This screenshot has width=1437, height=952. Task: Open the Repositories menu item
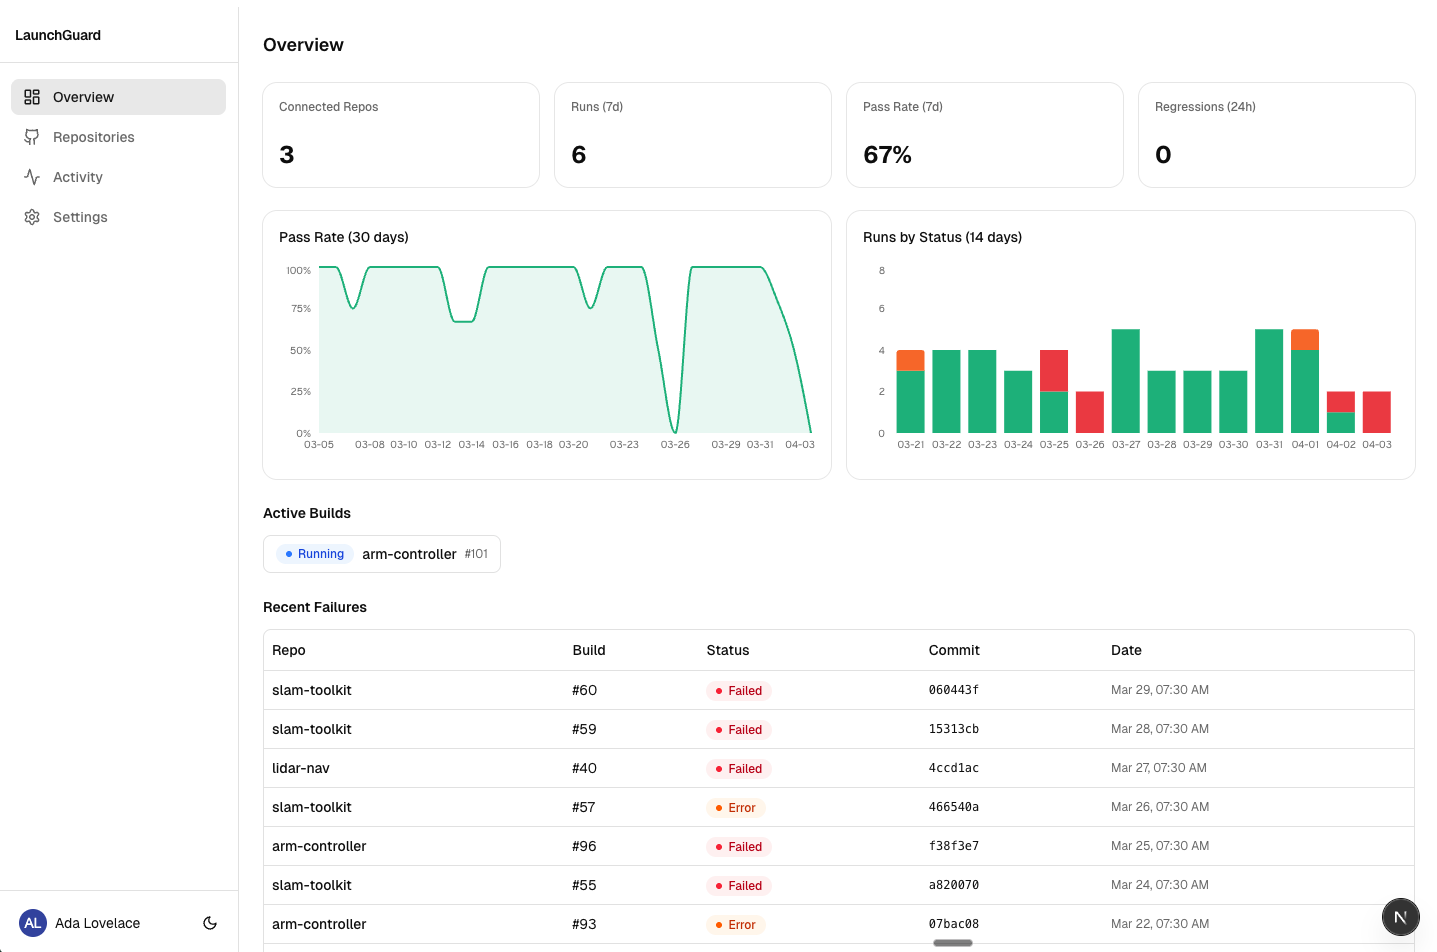pyautogui.click(x=94, y=137)
